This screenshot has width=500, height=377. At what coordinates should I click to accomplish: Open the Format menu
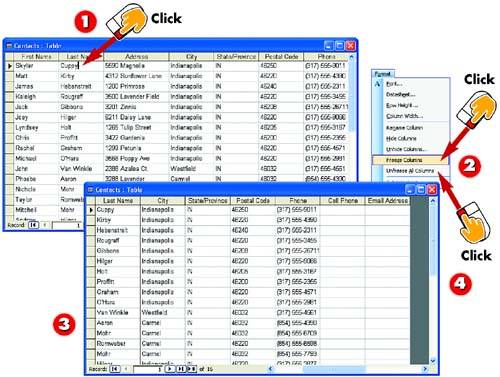382,74
